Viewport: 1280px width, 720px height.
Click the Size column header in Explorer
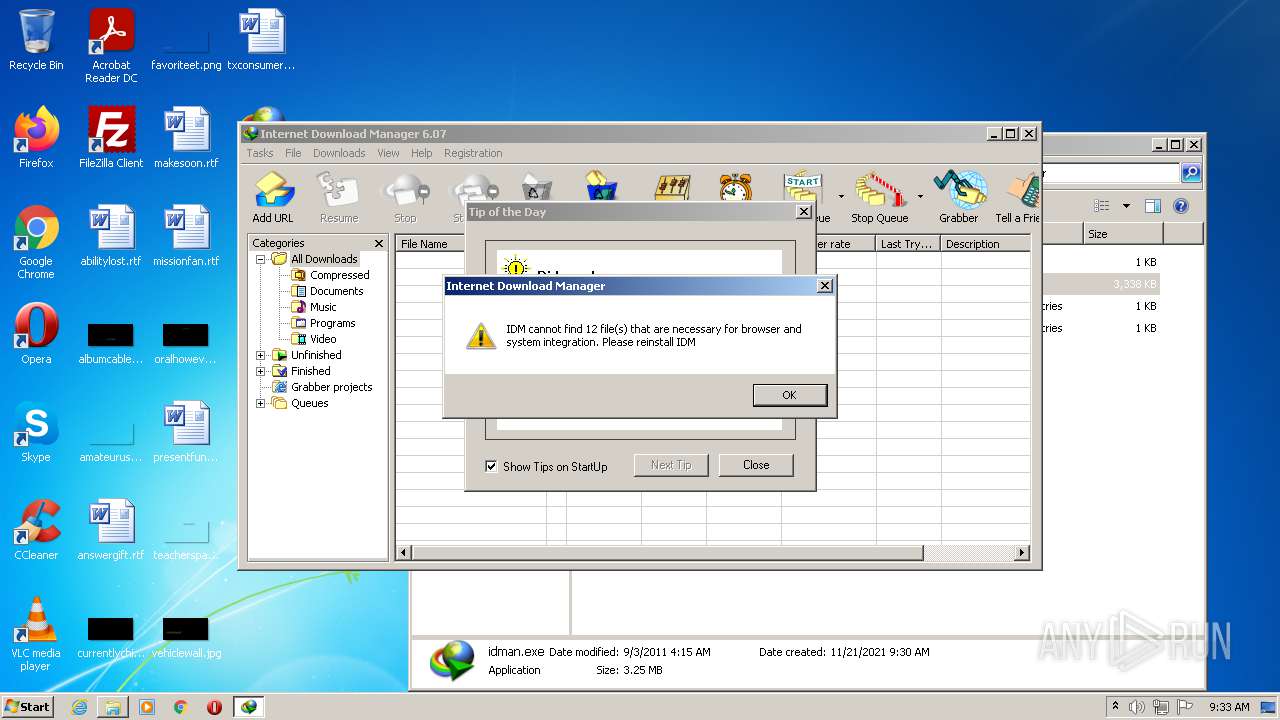point(1123,234)
